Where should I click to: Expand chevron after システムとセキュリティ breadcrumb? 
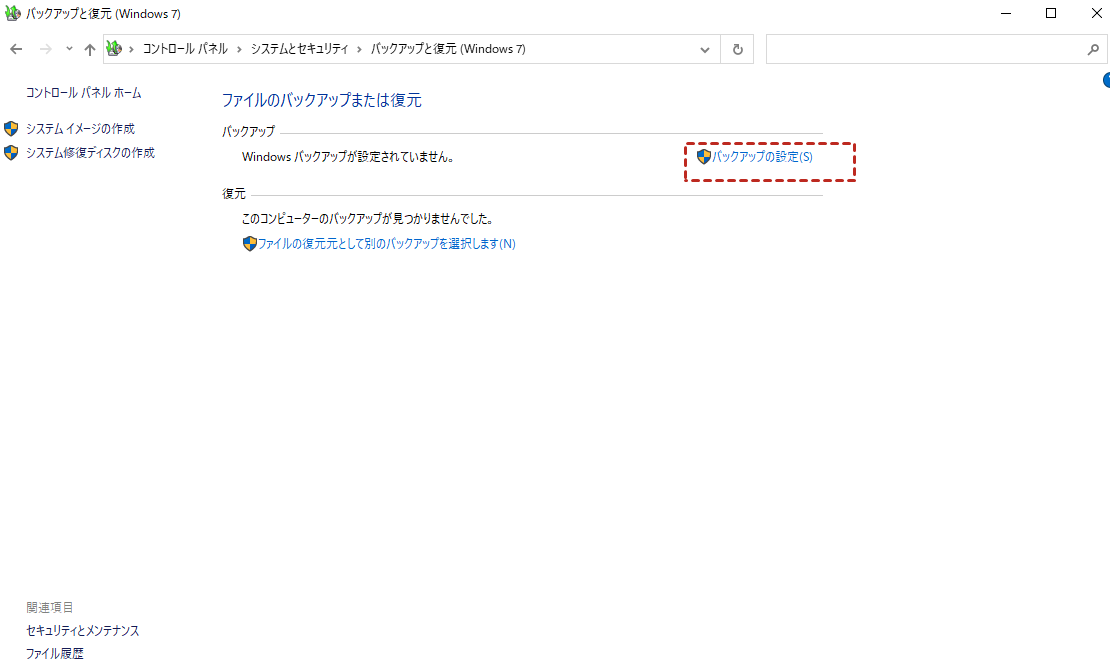click(360, 49)
